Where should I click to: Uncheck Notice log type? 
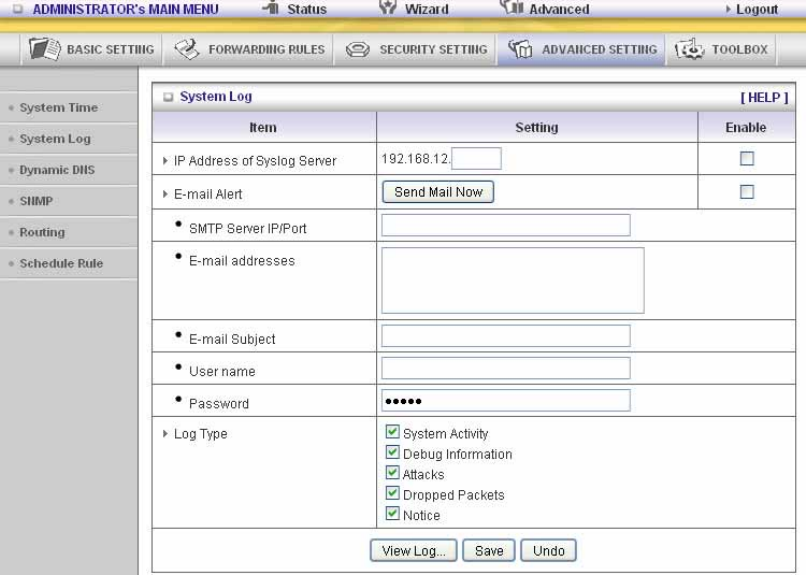point(392,513)
